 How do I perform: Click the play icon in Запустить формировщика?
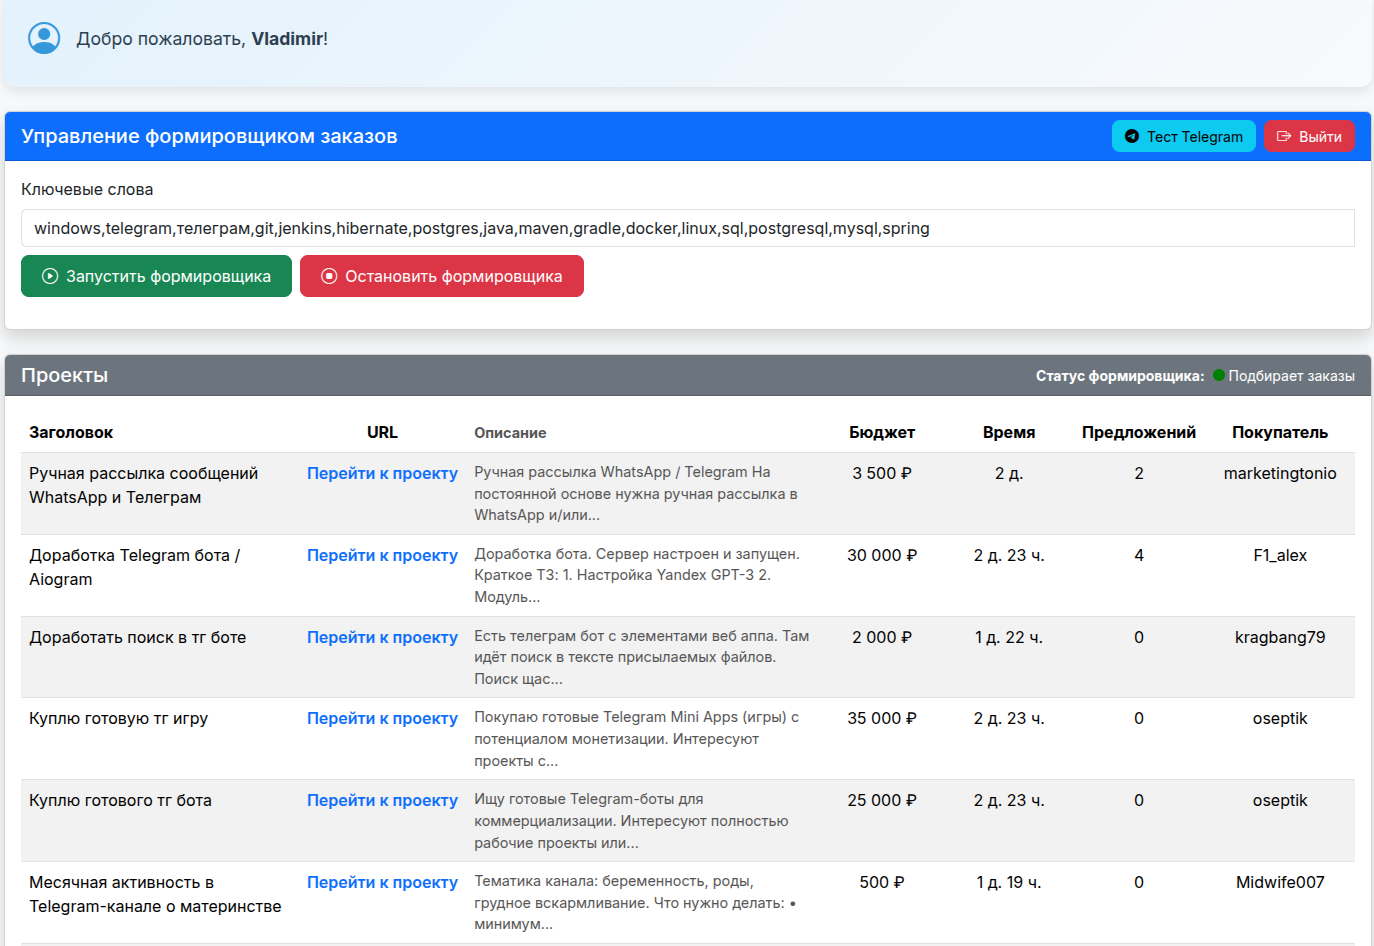tap(50, 277)
